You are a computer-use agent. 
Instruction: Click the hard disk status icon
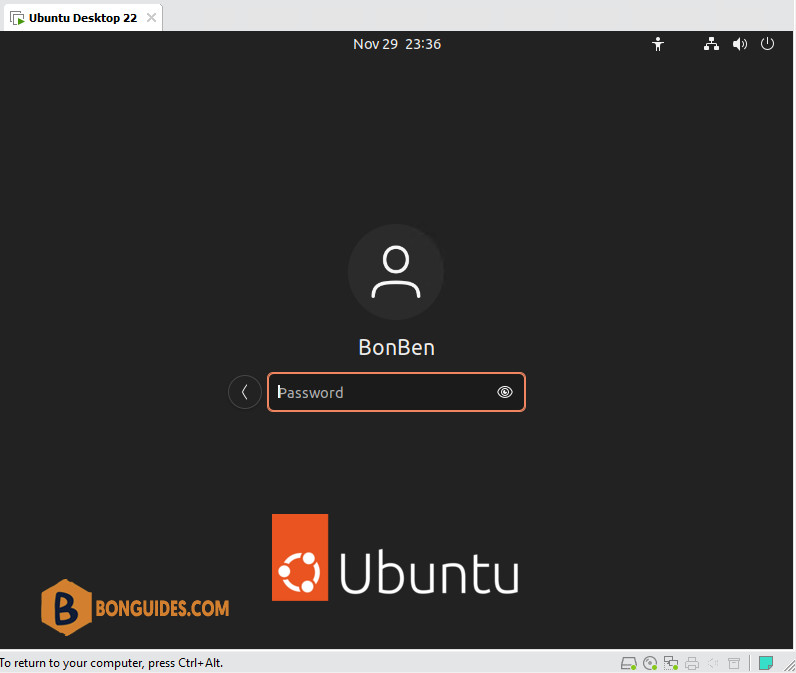(x=628, y=663)
